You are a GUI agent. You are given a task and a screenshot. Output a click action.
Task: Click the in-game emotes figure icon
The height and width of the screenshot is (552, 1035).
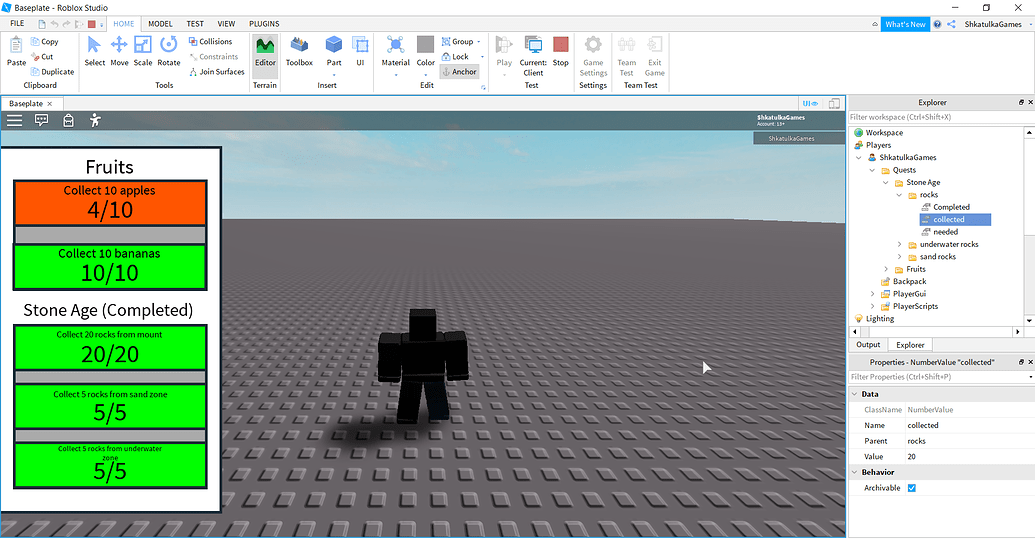95,120
